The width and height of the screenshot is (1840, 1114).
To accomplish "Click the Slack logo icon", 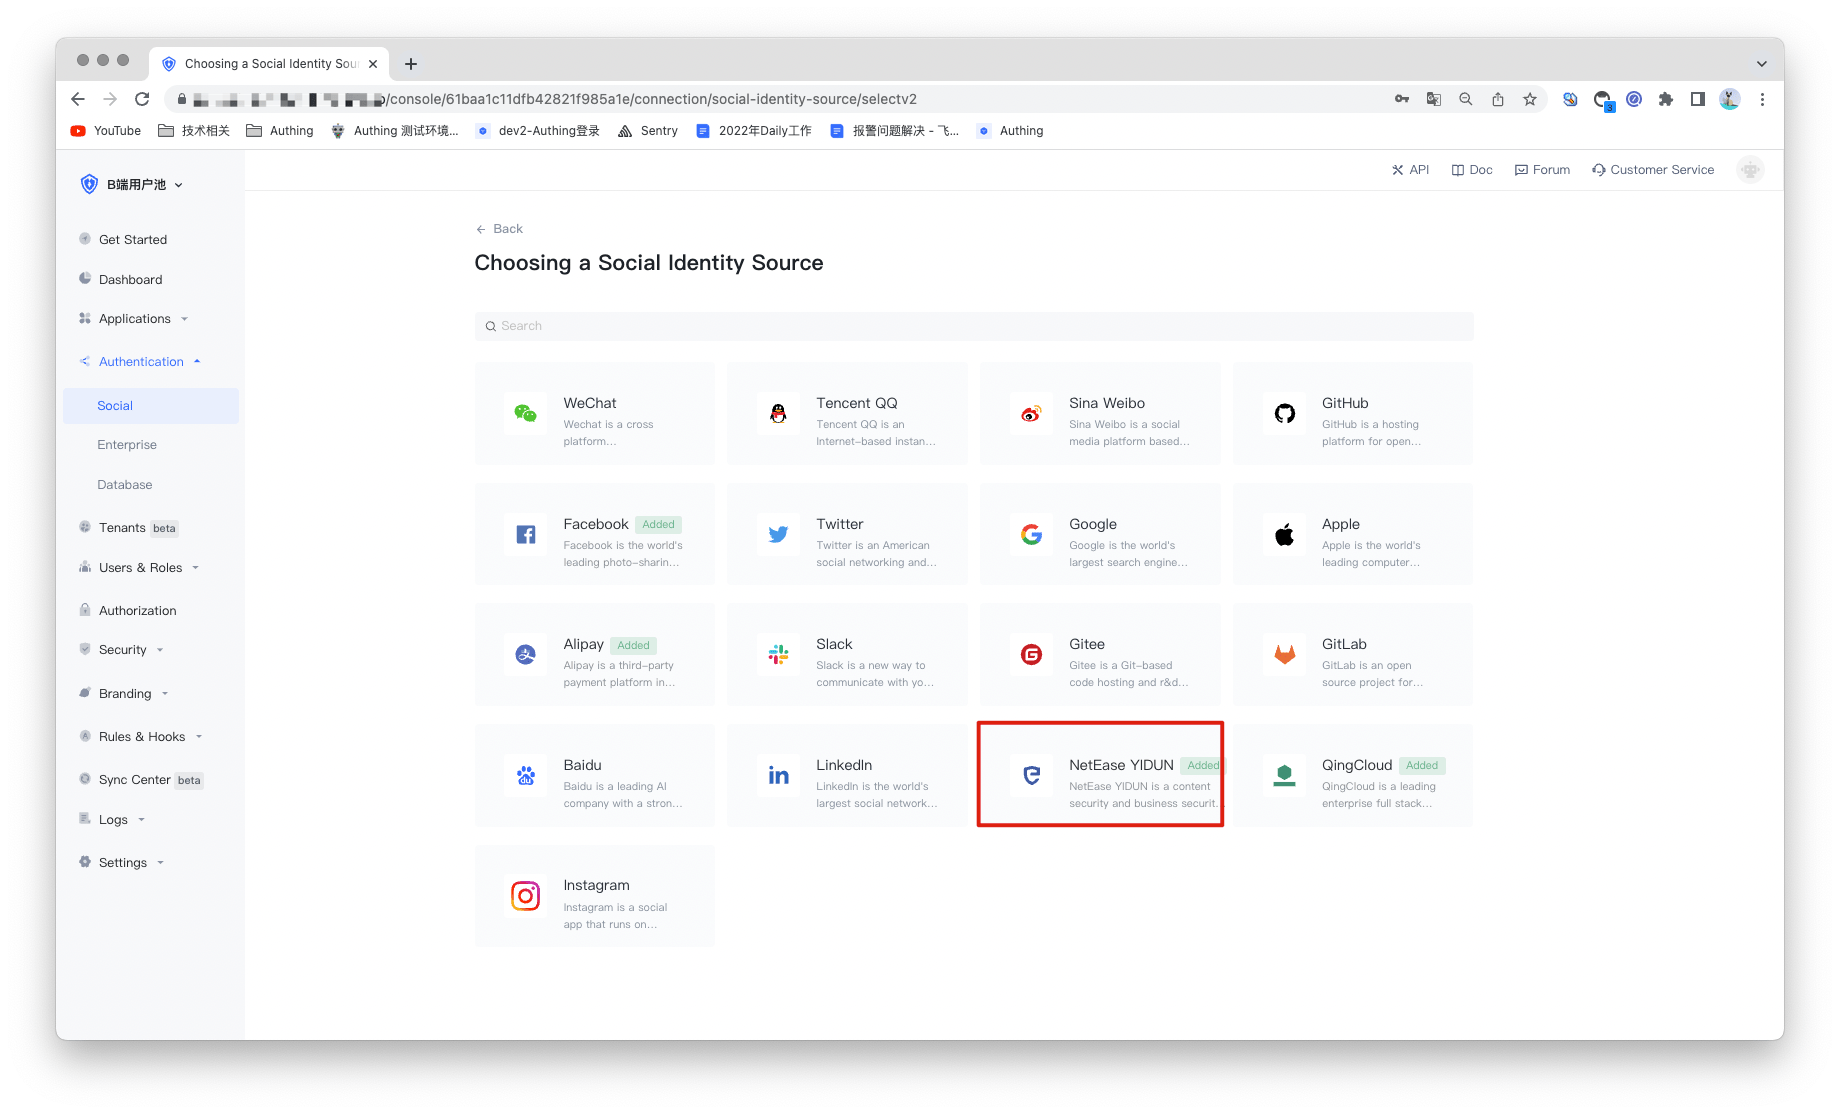I will point(778,654).
